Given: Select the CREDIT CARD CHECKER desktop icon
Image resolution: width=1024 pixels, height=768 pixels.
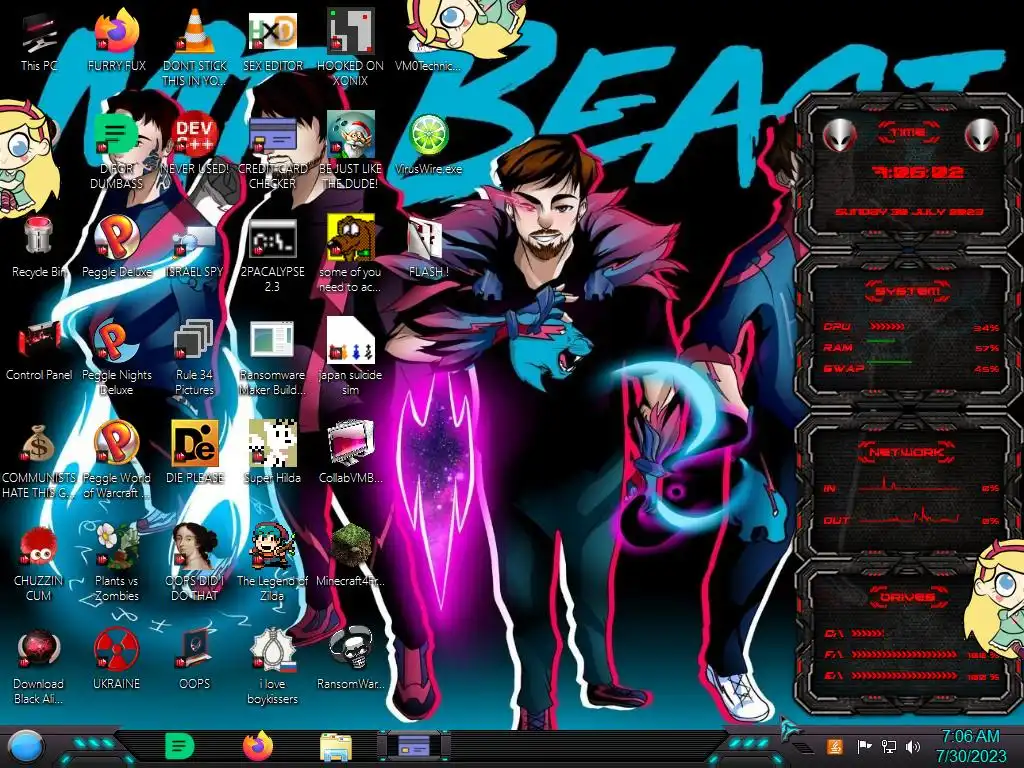Looking at the screenshot, I should point(272,152).
